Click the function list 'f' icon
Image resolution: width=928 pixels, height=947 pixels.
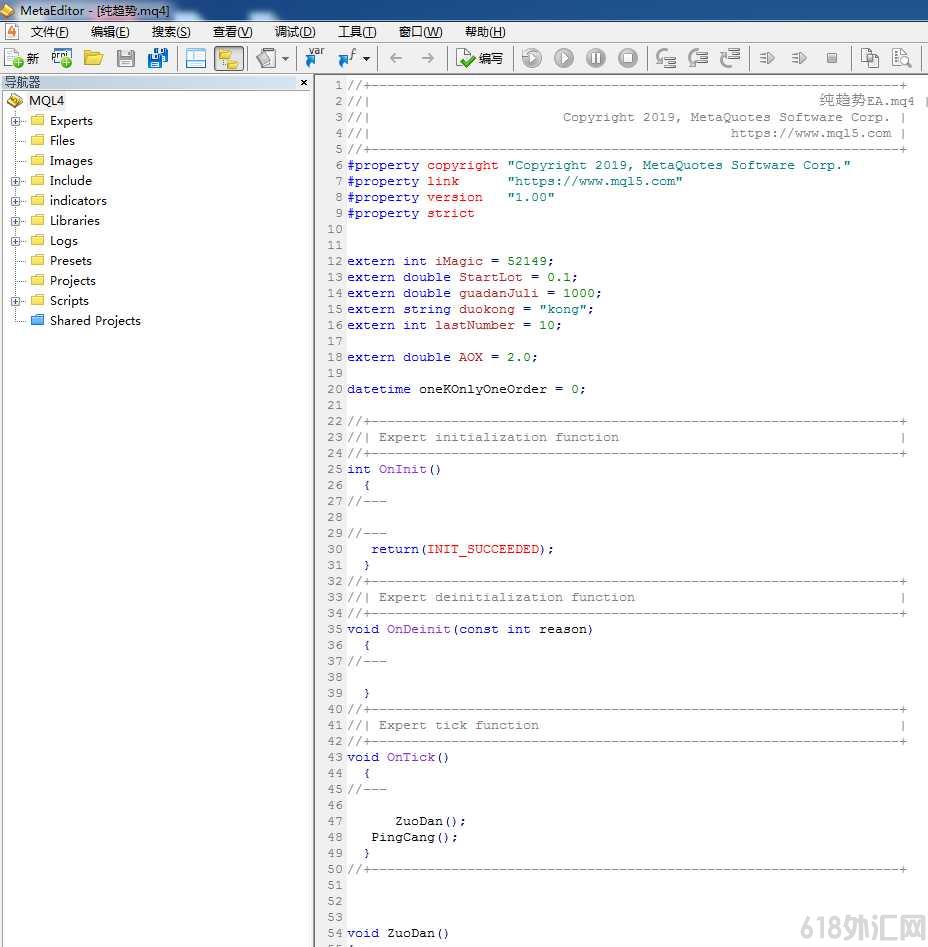point(347,58)
